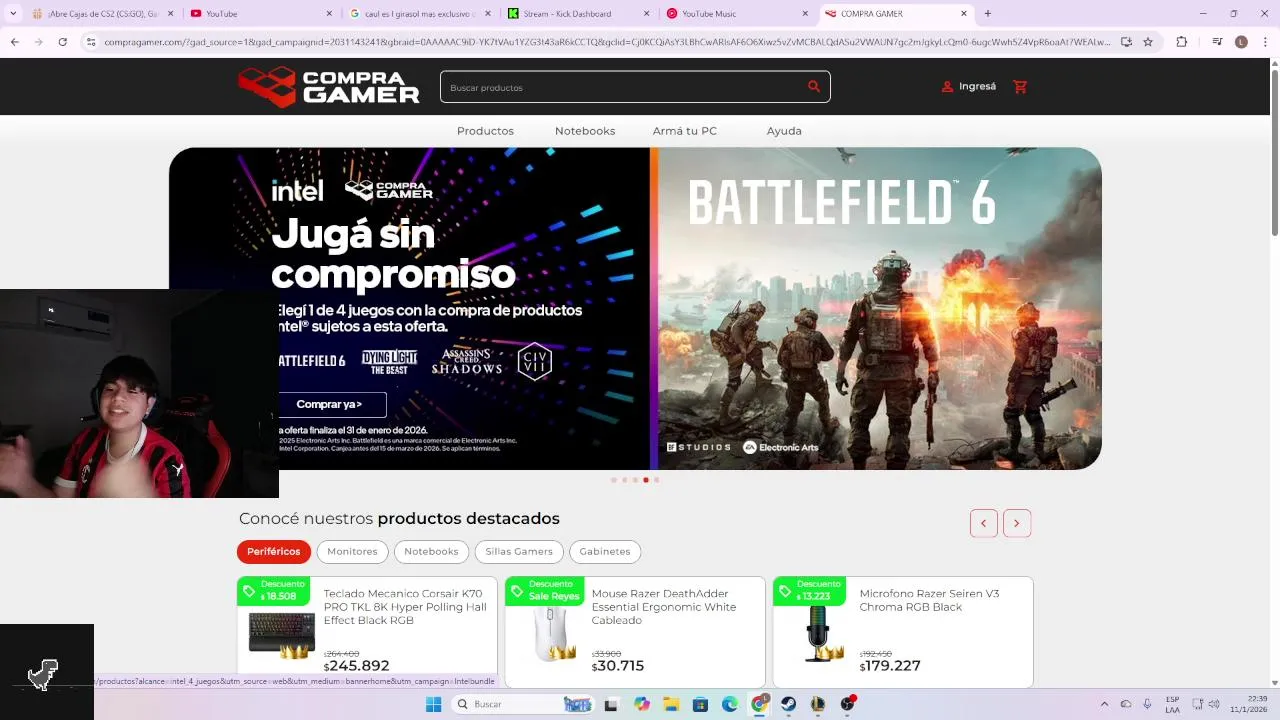Open the Chrome three-dot menu
The image size is (1280, 720).
coord(1265,42)
